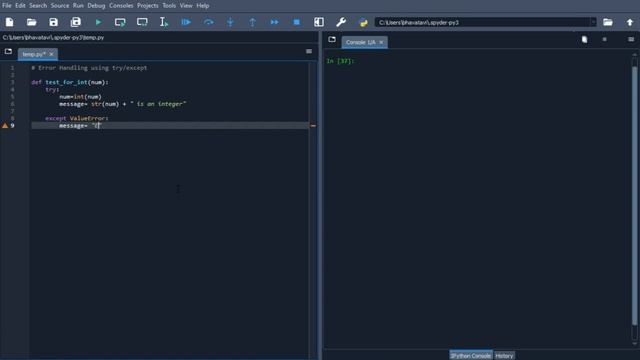The image size is (640, 360).
Task: Click the editor file path label
Action: [53, 37]
